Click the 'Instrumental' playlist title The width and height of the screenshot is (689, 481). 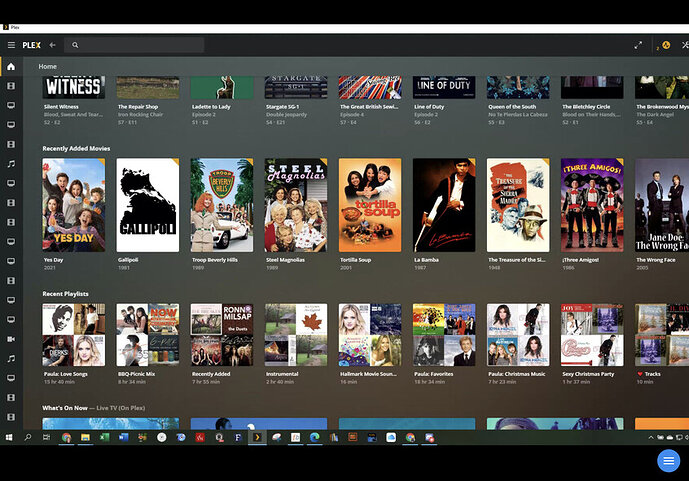click(282, 374)
